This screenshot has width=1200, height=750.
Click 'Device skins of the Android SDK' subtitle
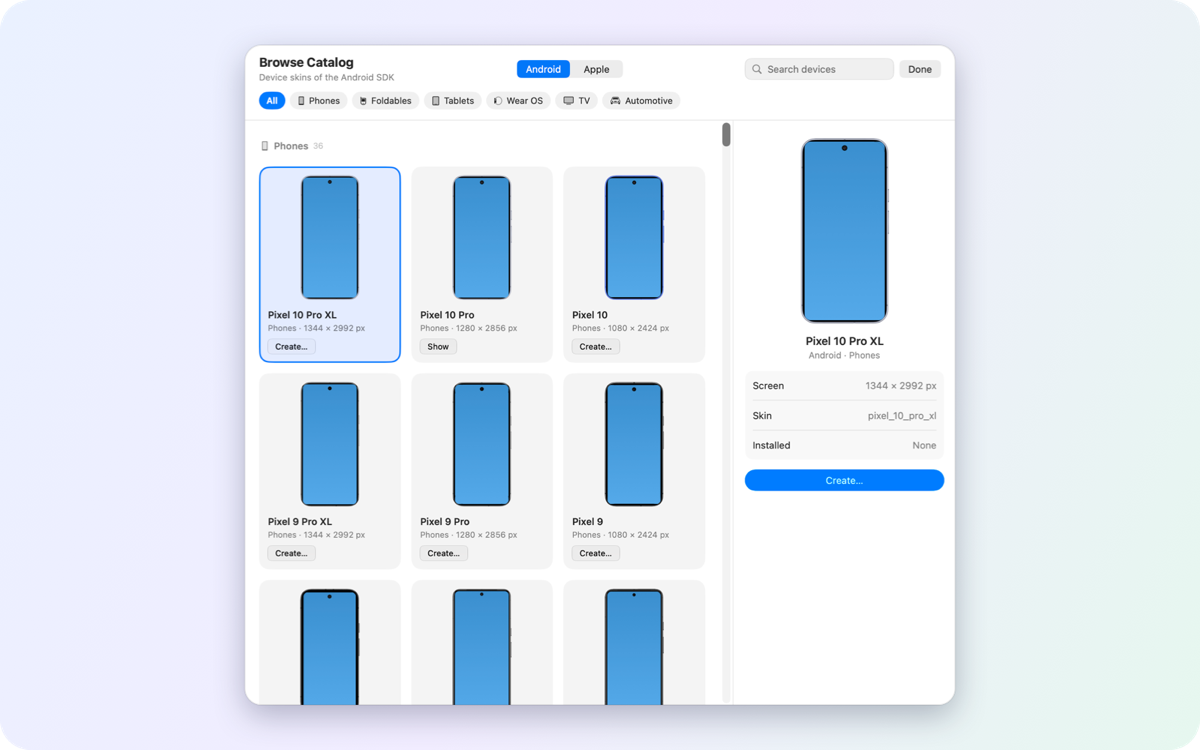point(327,77)
